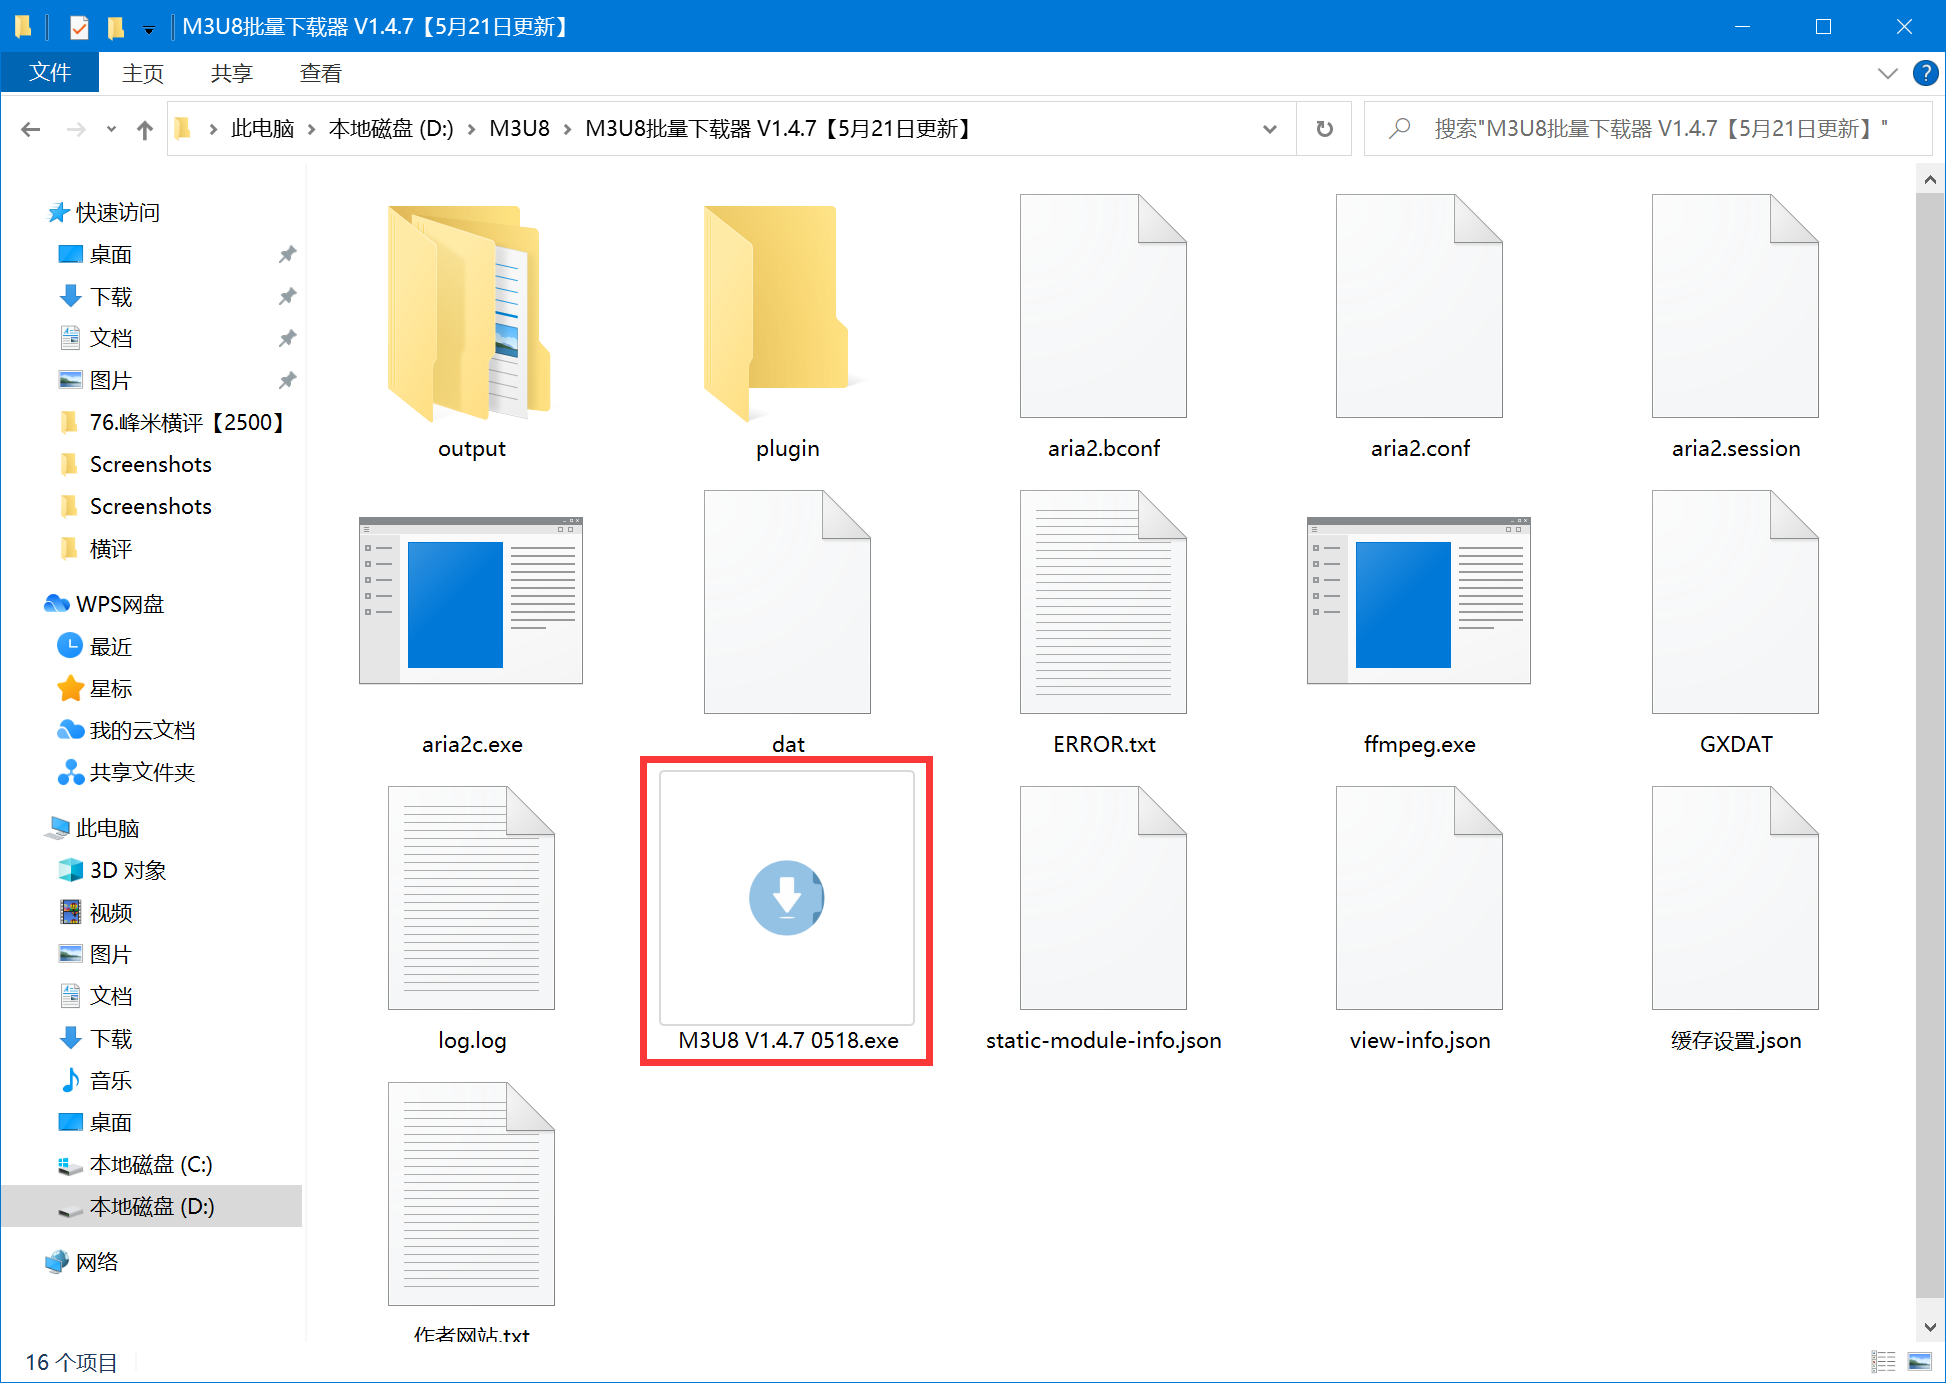
Task: Open the 查看 ribbon tab
Action: tap(320, 73)
